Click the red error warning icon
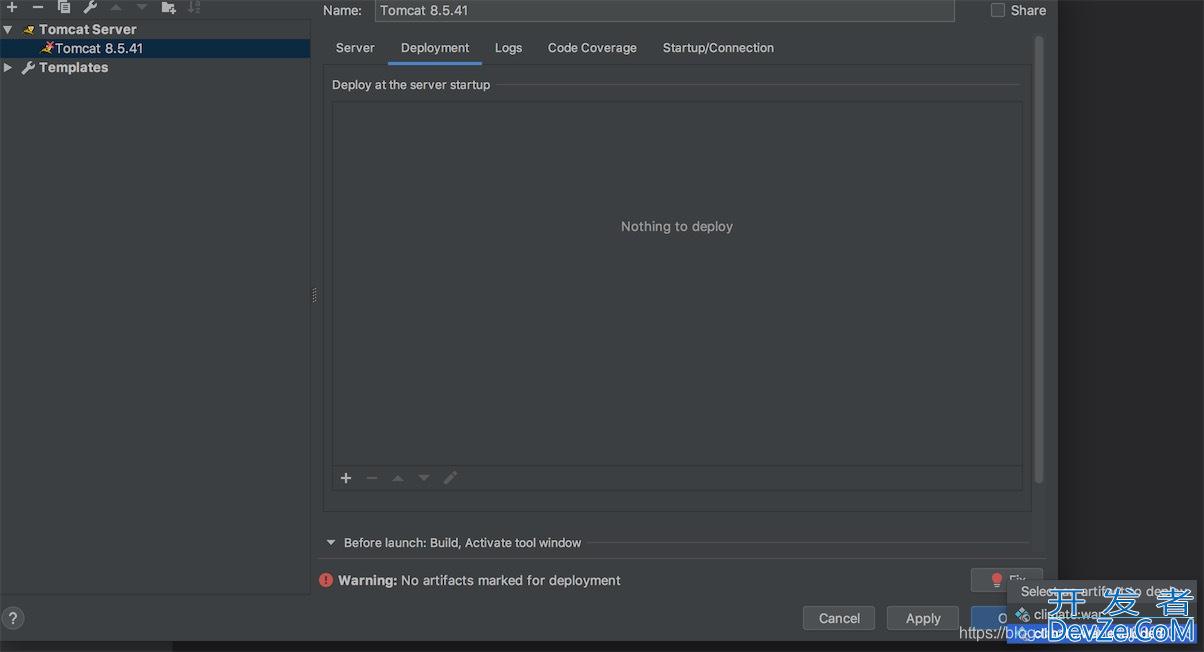1204x652 pixels. [x=326, y=580]
